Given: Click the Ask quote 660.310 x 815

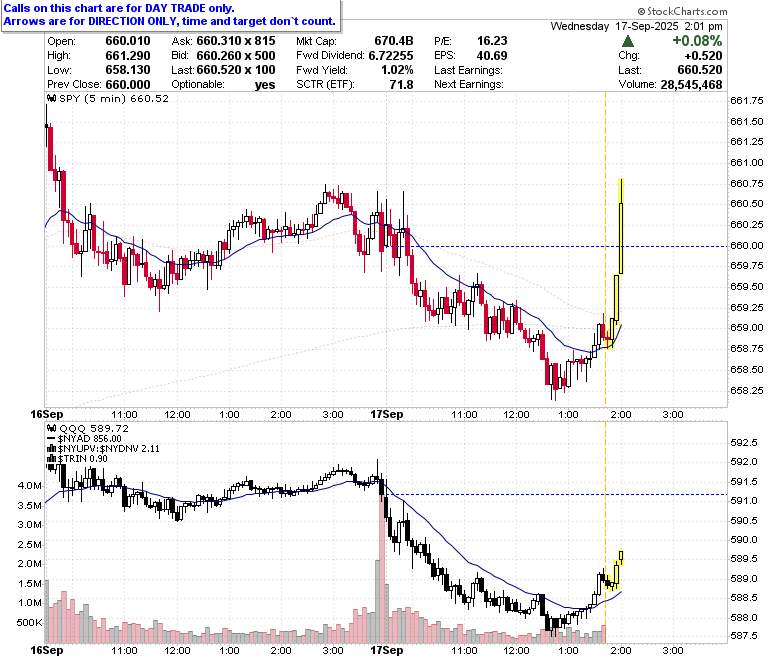Looking at the screenshot, I should pyautogui.click(x=236, y=41).
